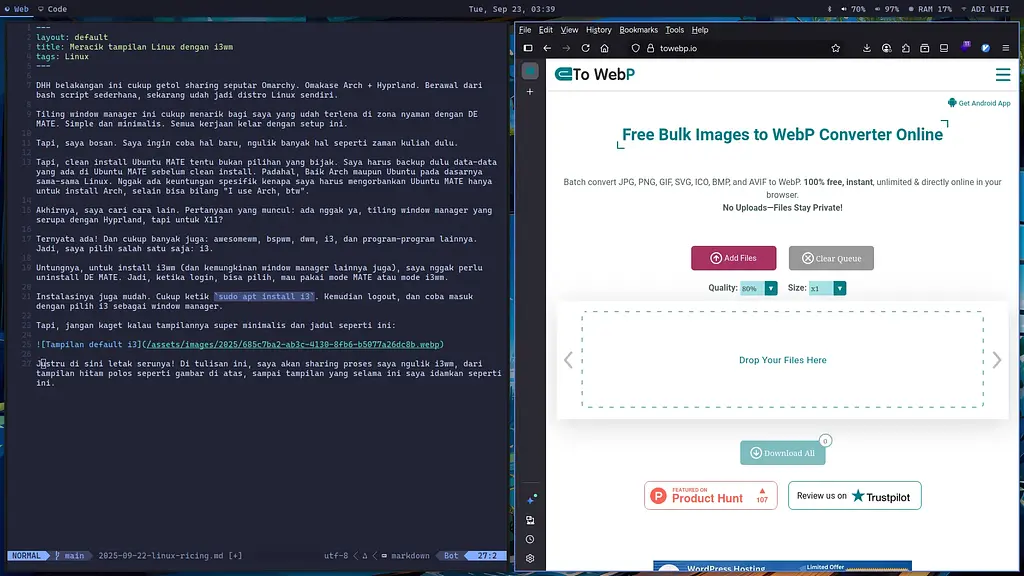Open synced tabs from the sidebar

tap(530, 520)
